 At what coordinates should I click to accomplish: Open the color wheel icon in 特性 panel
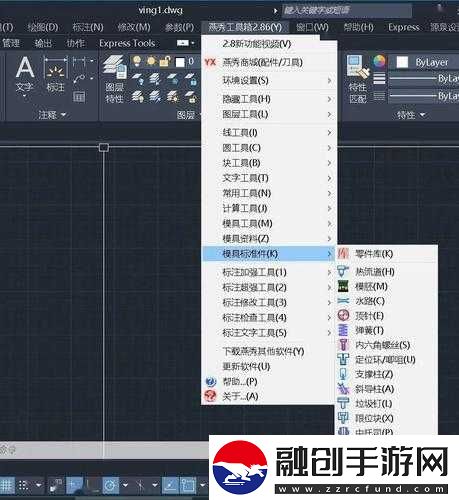(379, 62)
